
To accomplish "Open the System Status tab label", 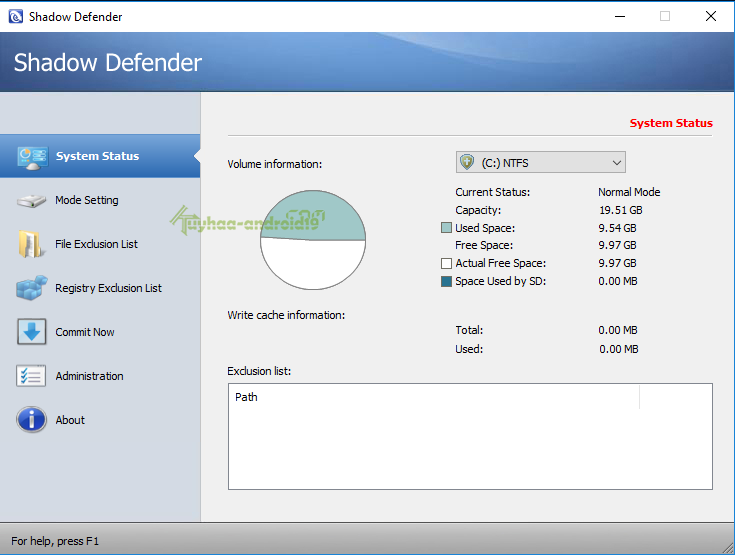I will [98, 156].
